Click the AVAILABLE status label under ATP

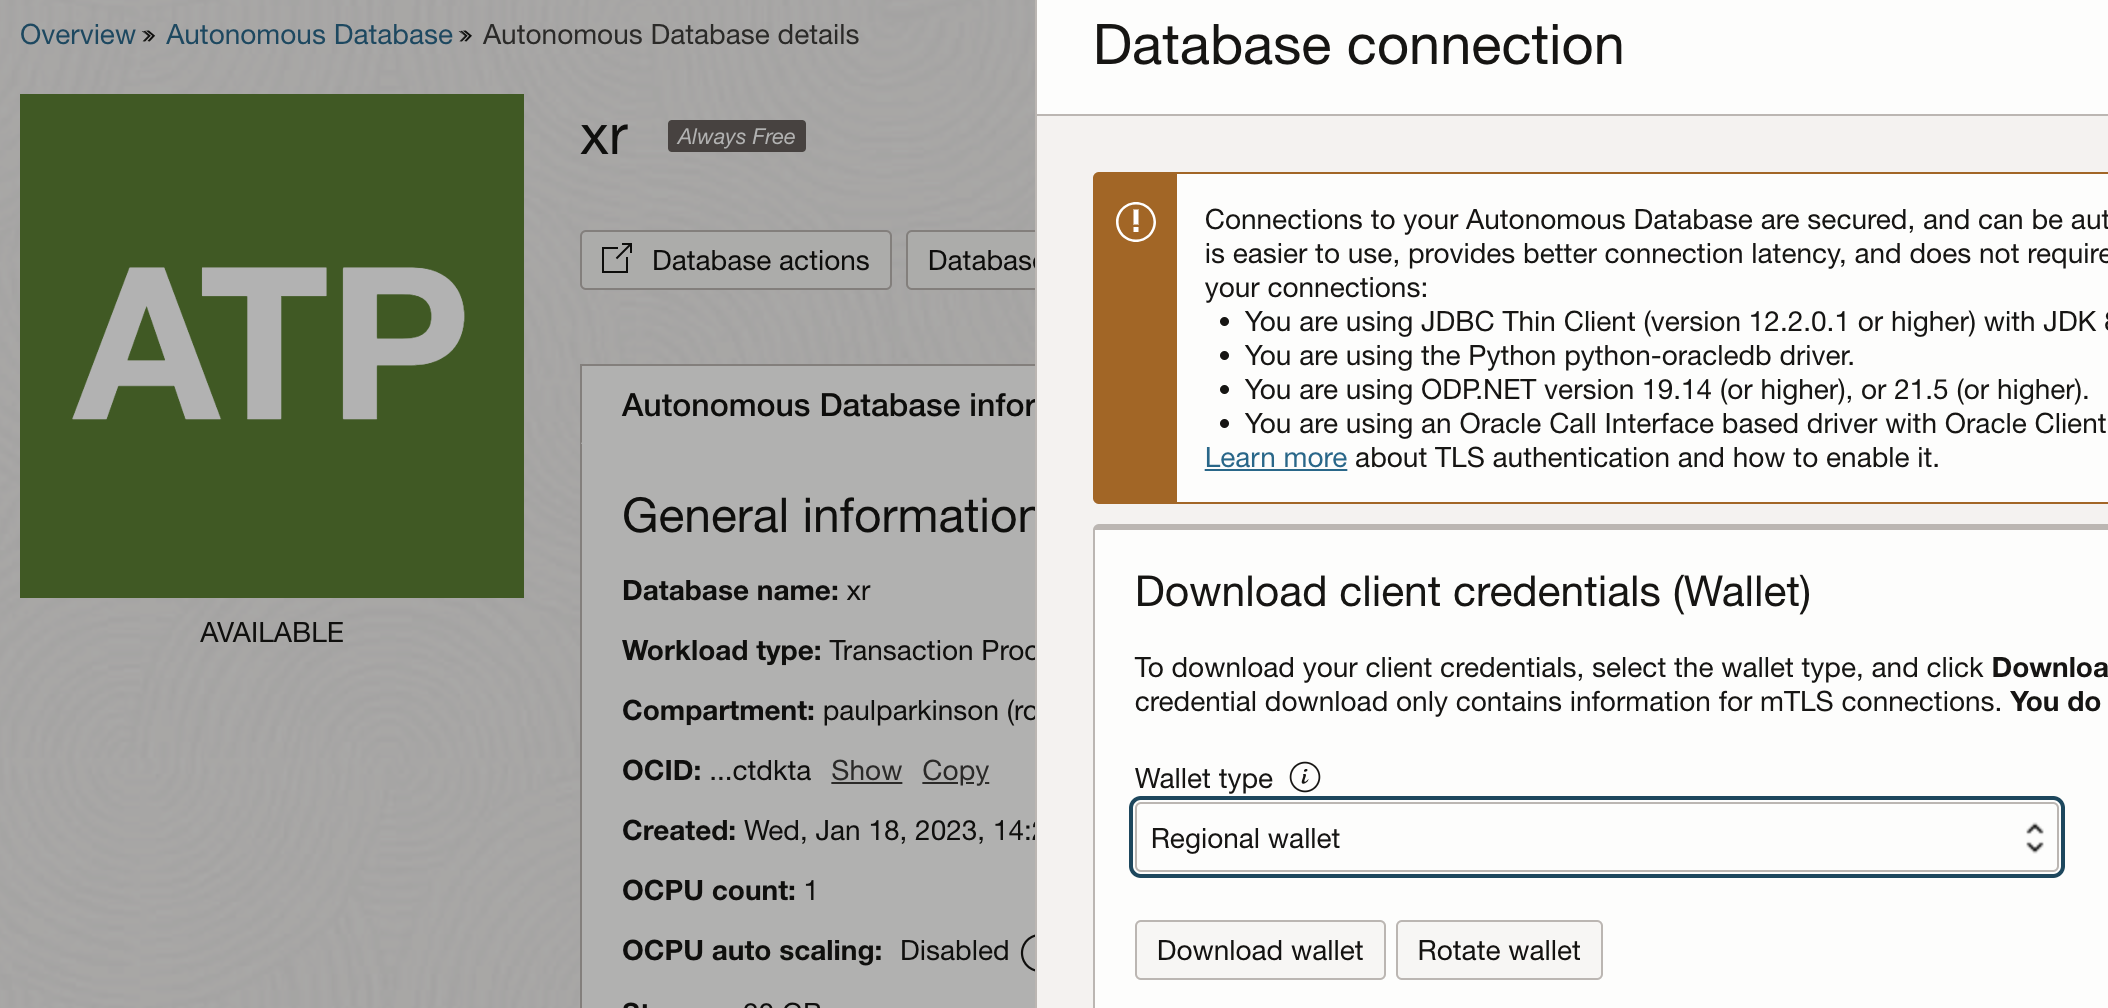pos(271,631)
